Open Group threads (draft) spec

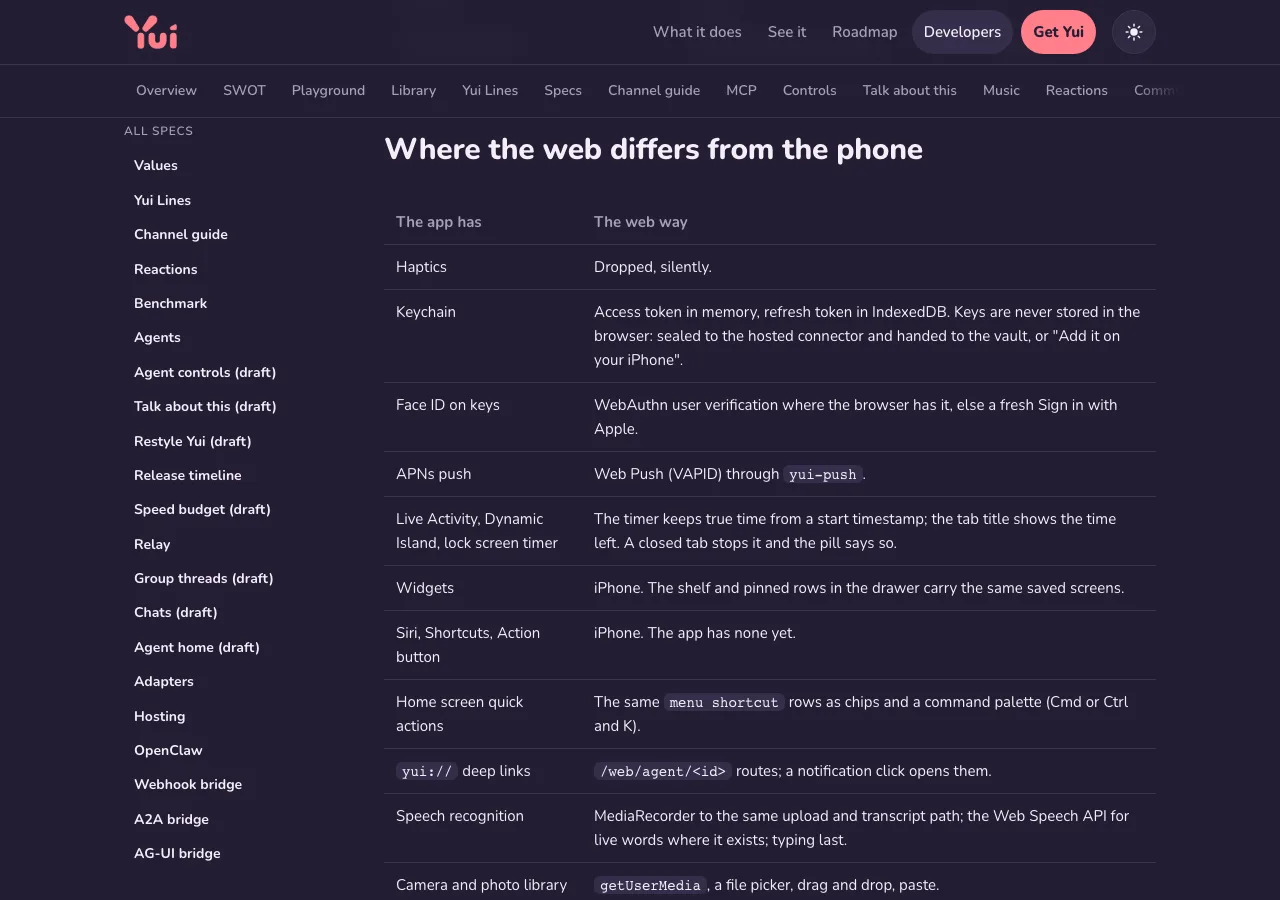point(204,578)
